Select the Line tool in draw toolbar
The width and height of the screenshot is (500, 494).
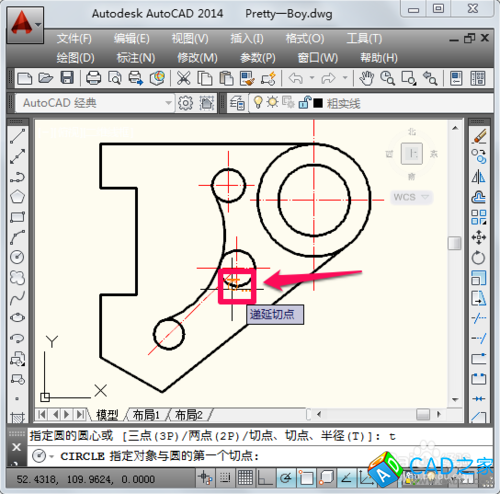coord(17,136)
